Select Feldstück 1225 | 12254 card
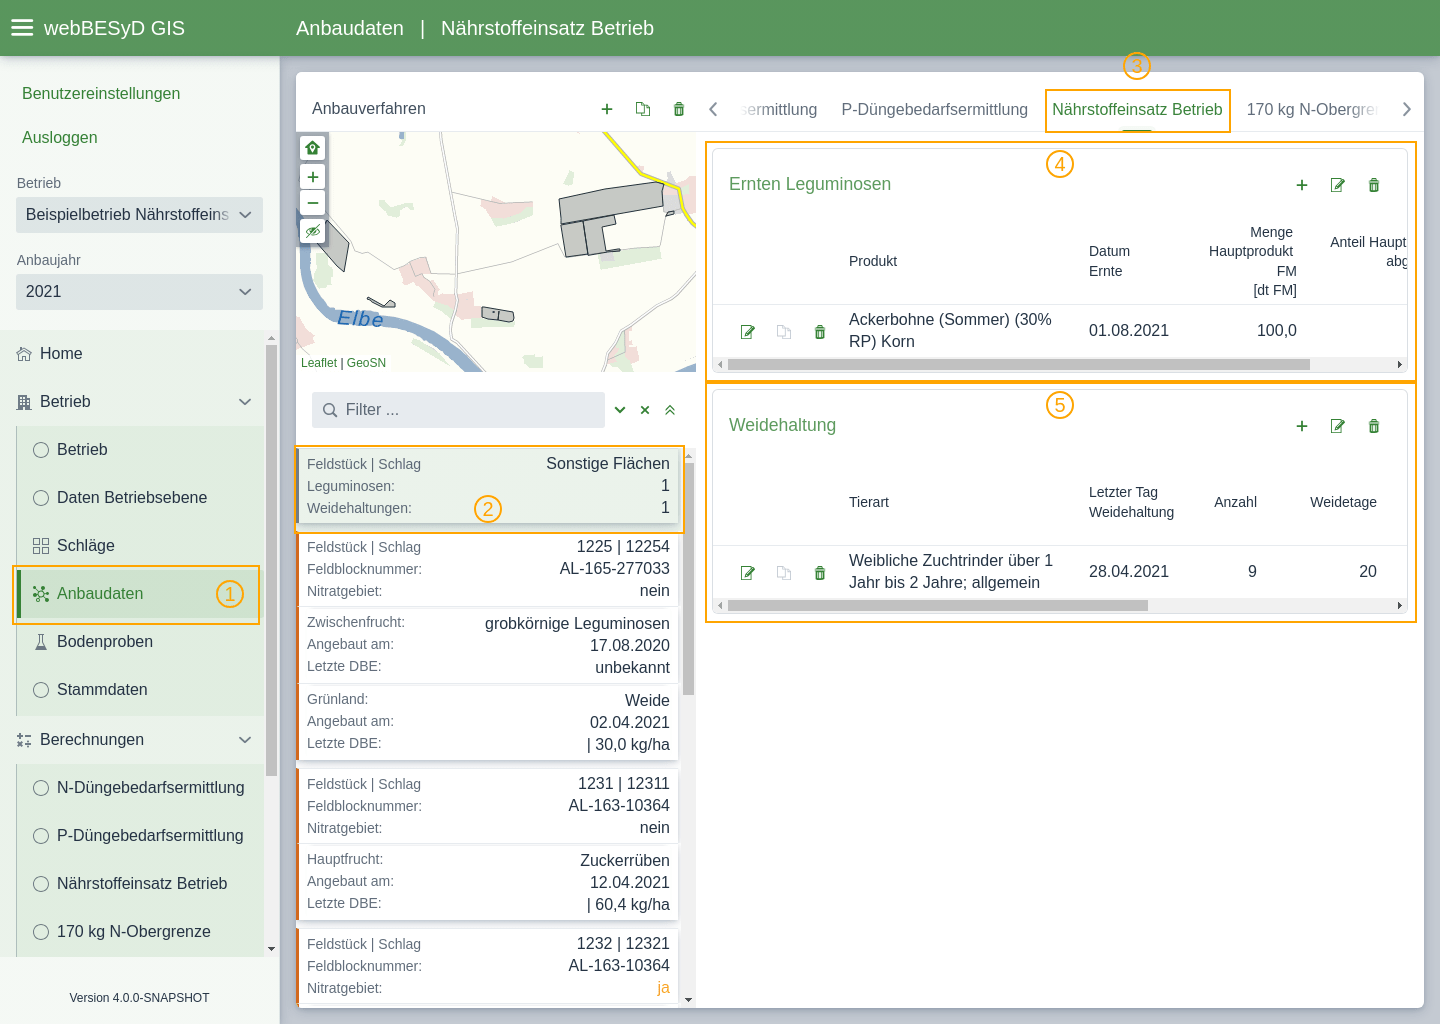The image size is (1440, 1024). [x=488, y=569]
